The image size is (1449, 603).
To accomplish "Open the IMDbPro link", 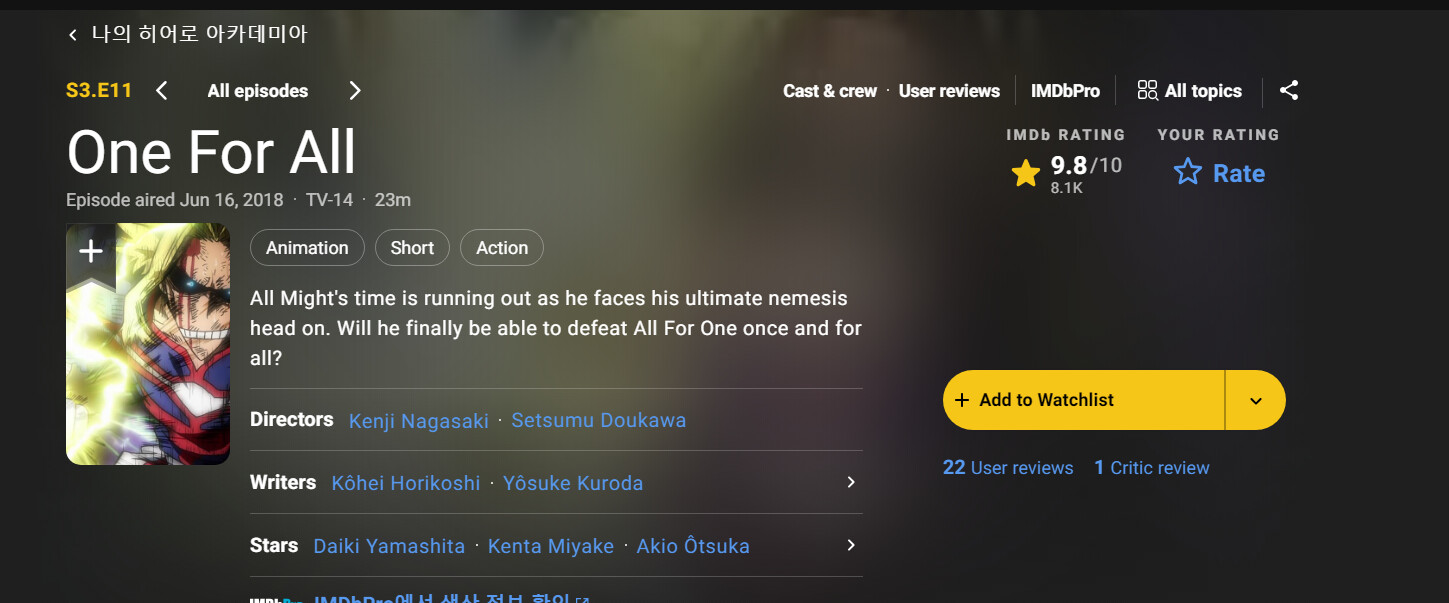I will pyautogui.click(x=1065, y=91).
